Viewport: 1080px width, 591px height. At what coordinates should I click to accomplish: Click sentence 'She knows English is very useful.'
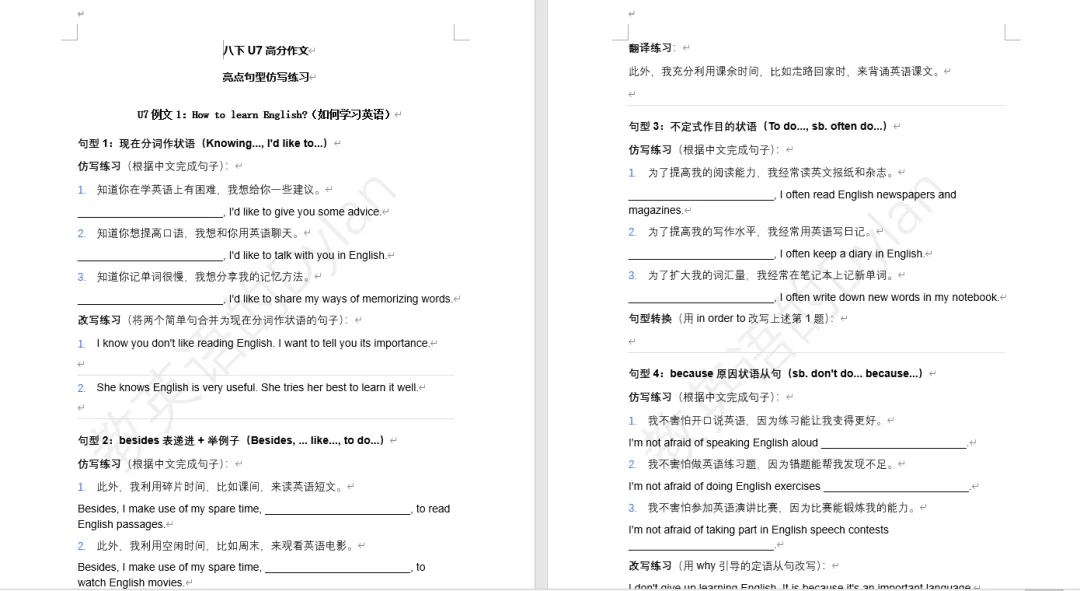click(177, 387)
